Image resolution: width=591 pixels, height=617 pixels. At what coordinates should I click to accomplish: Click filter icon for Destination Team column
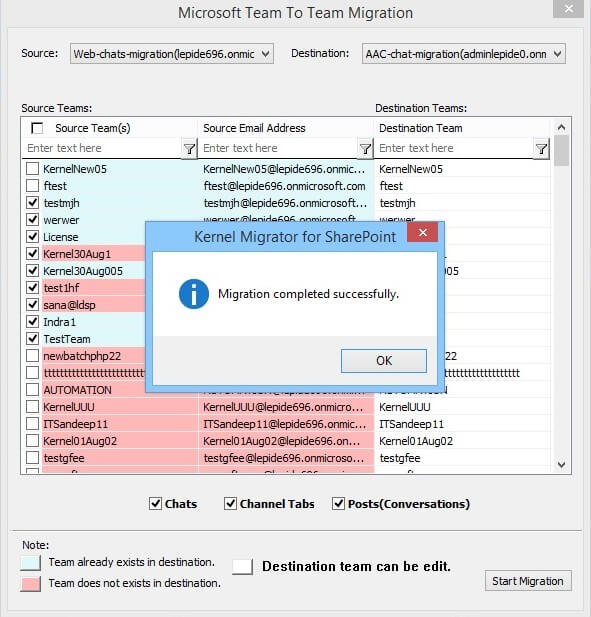541,148
